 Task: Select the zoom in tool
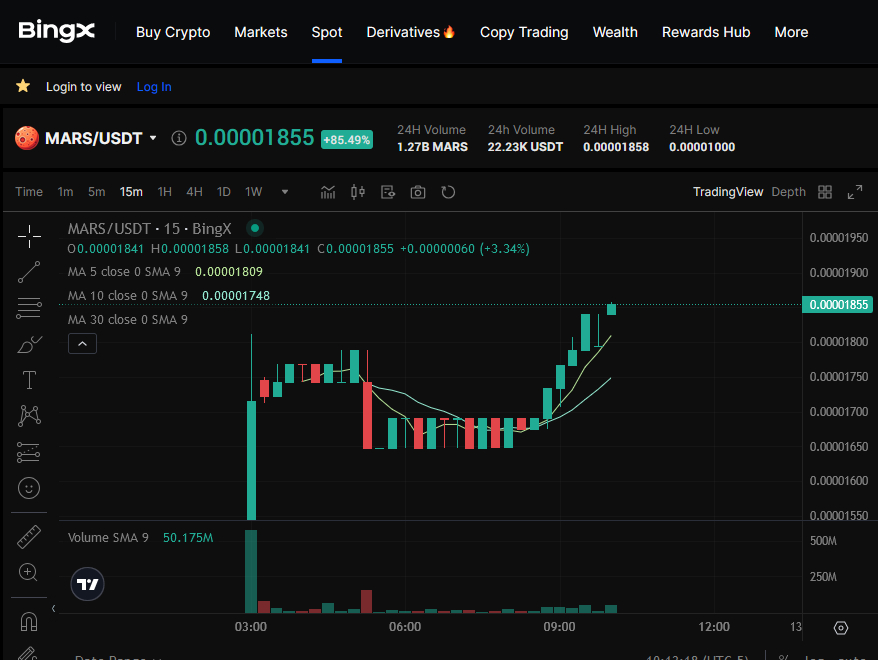(28, 572)
